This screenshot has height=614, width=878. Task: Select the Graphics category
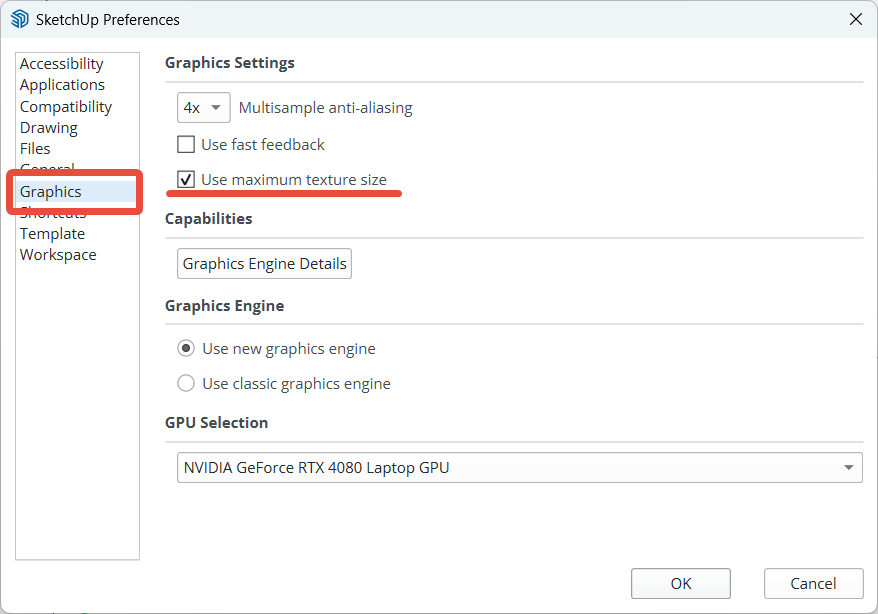pyautogui.click(x=51, y=192)
